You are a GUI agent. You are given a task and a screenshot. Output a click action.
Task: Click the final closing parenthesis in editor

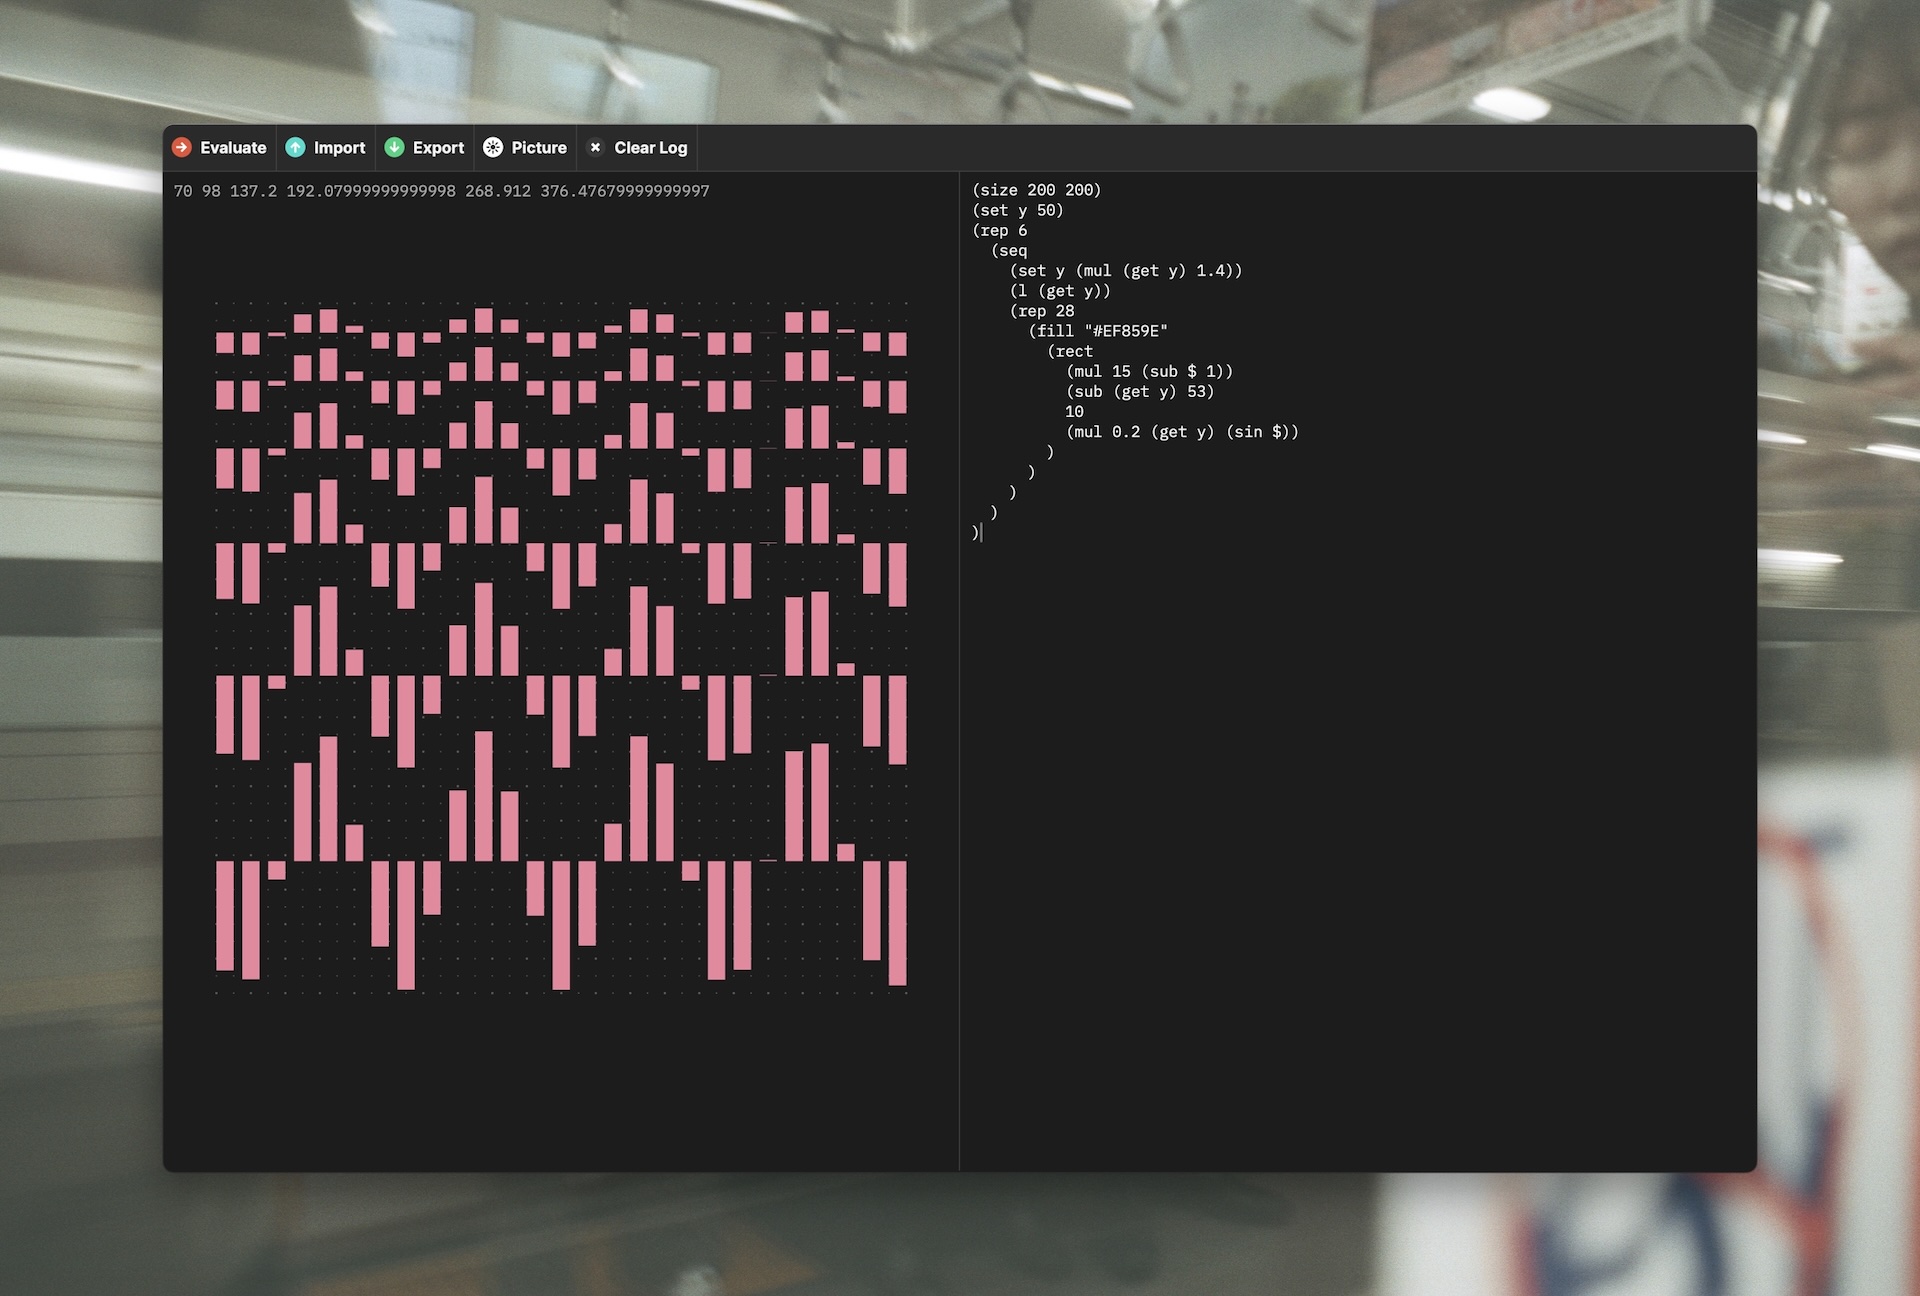click(x=975, y=533)
